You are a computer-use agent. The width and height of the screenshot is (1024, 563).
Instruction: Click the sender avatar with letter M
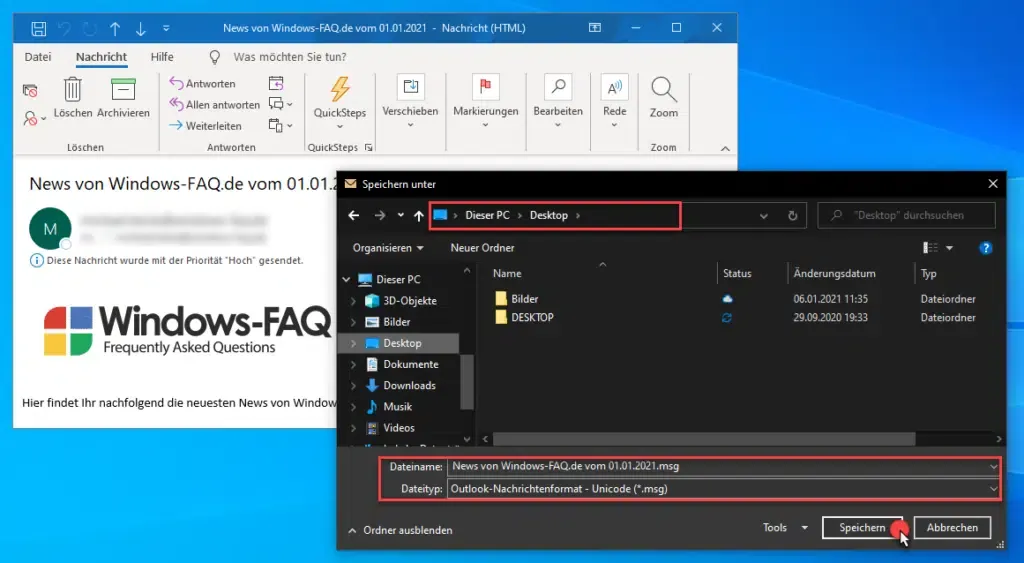[50, 229]
